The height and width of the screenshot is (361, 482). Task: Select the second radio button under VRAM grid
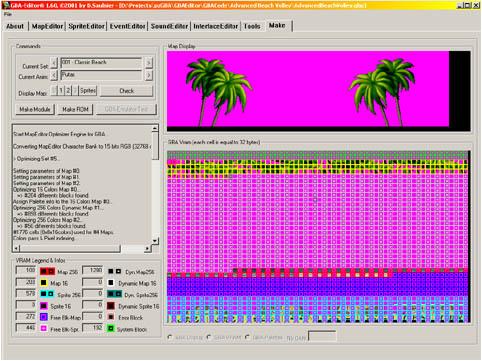click(209, 337)
